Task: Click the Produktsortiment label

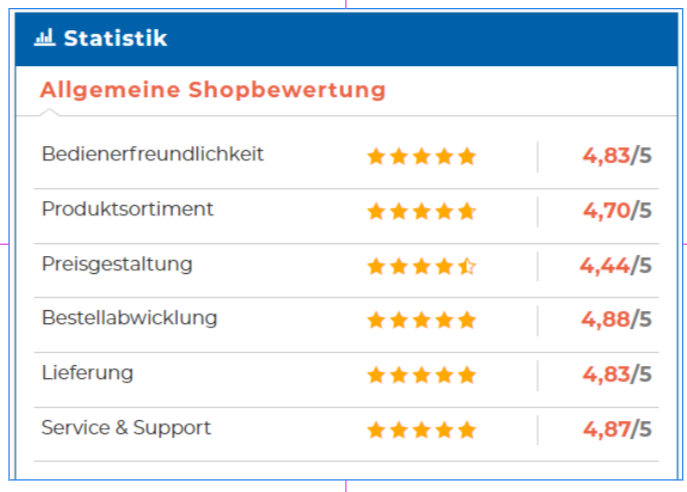Action: click(128, 210)
